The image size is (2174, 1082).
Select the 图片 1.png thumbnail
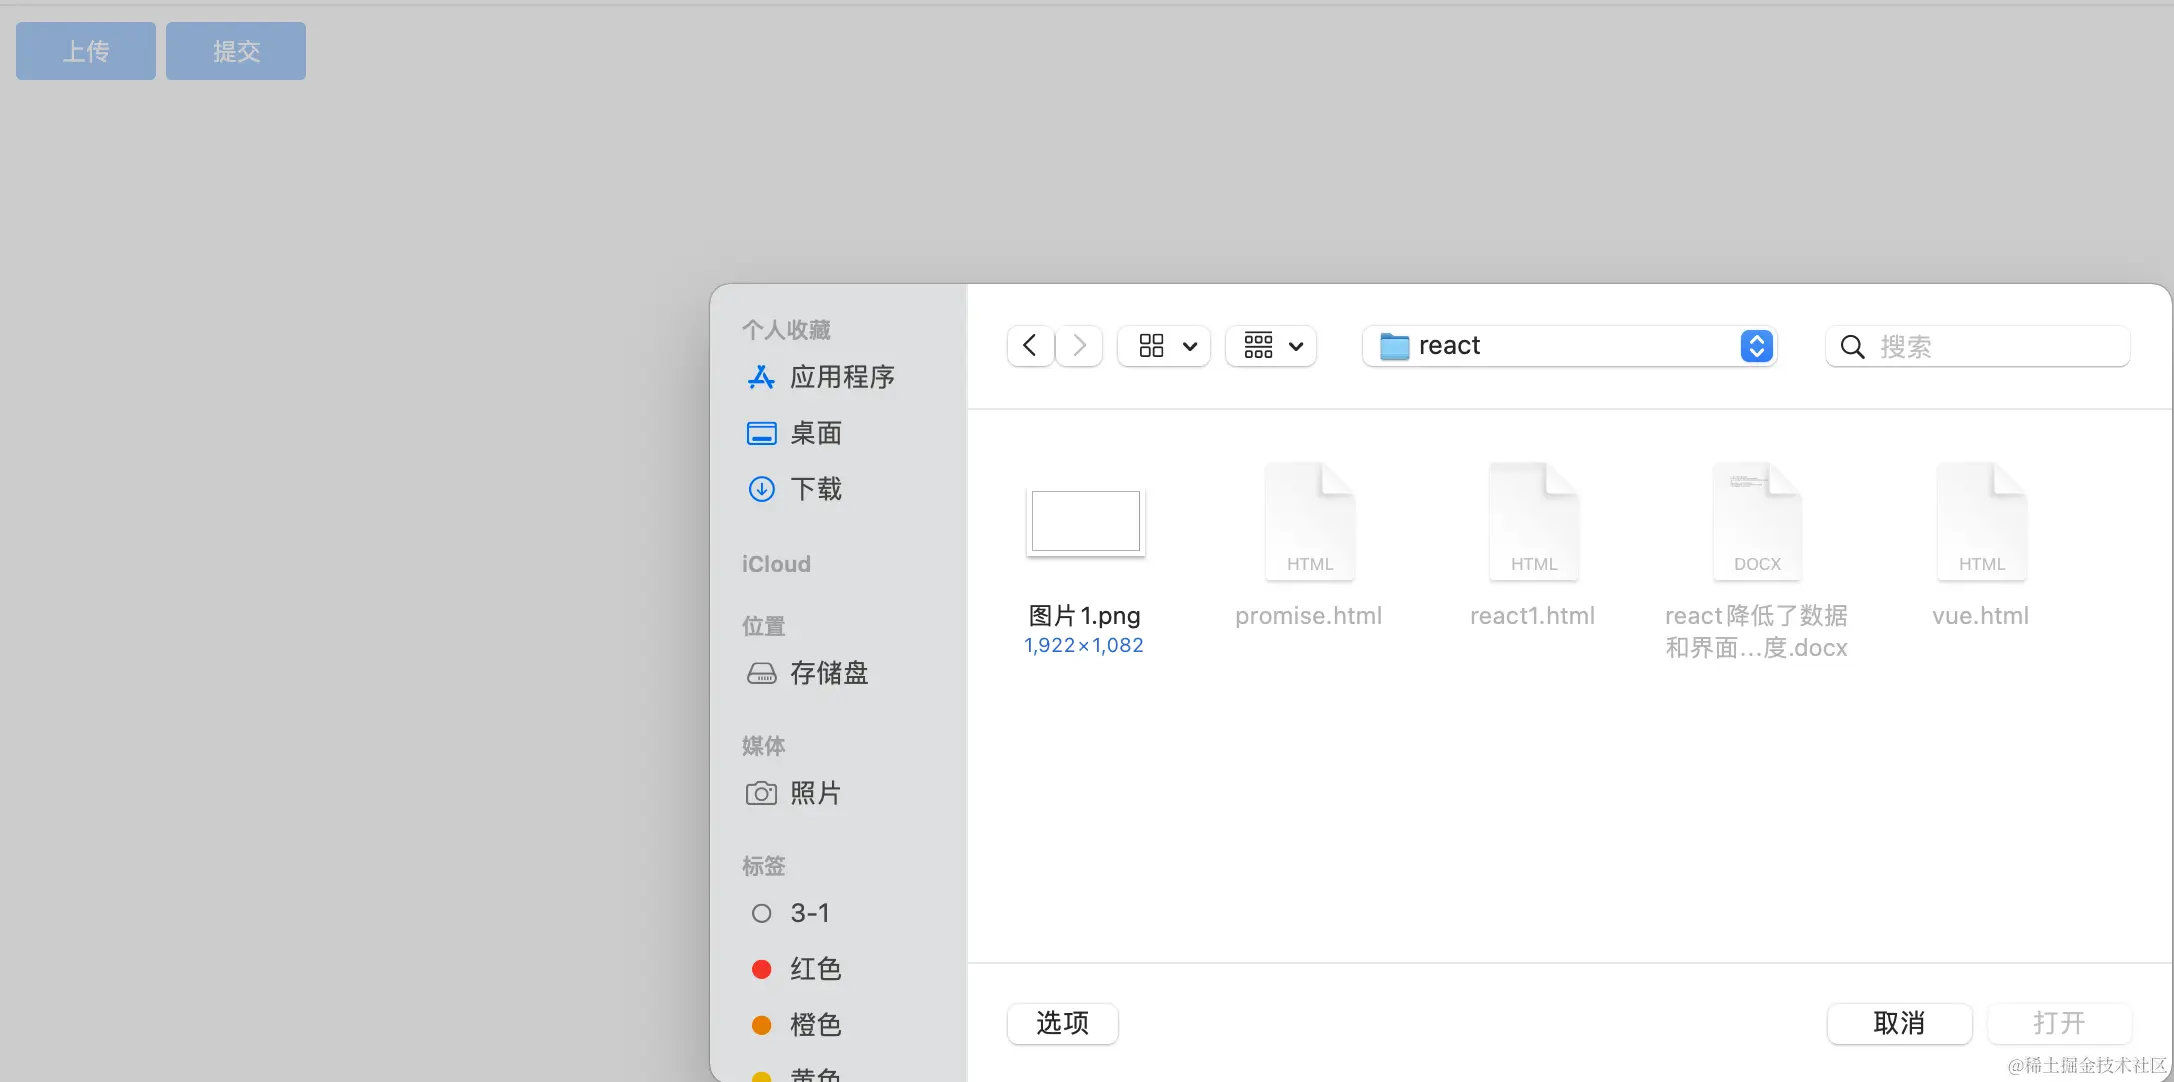(1085, 521)
